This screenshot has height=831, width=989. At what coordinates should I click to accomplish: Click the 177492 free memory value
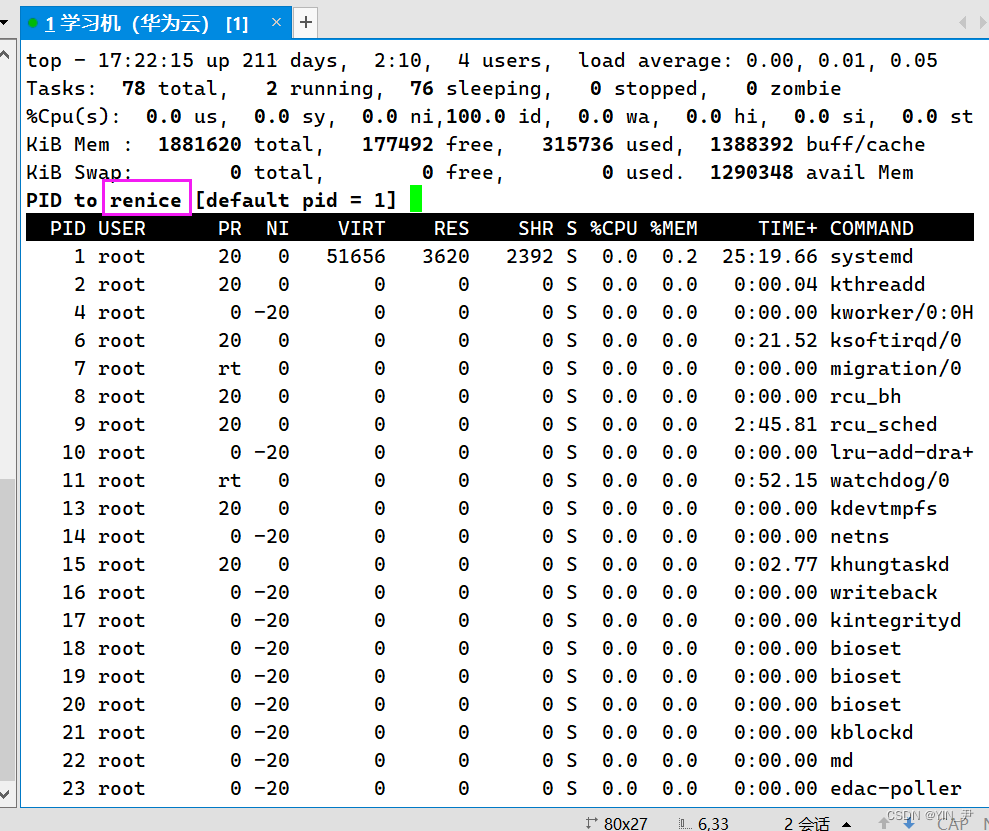click(398, 144)
